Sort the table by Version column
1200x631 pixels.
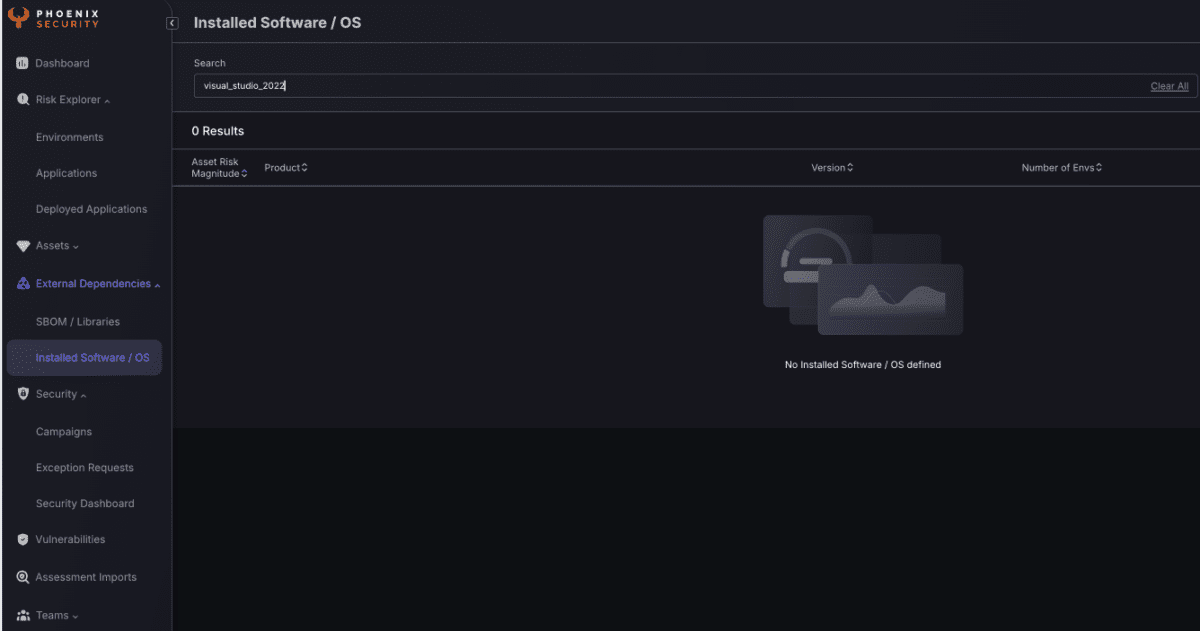click(832, 168)
